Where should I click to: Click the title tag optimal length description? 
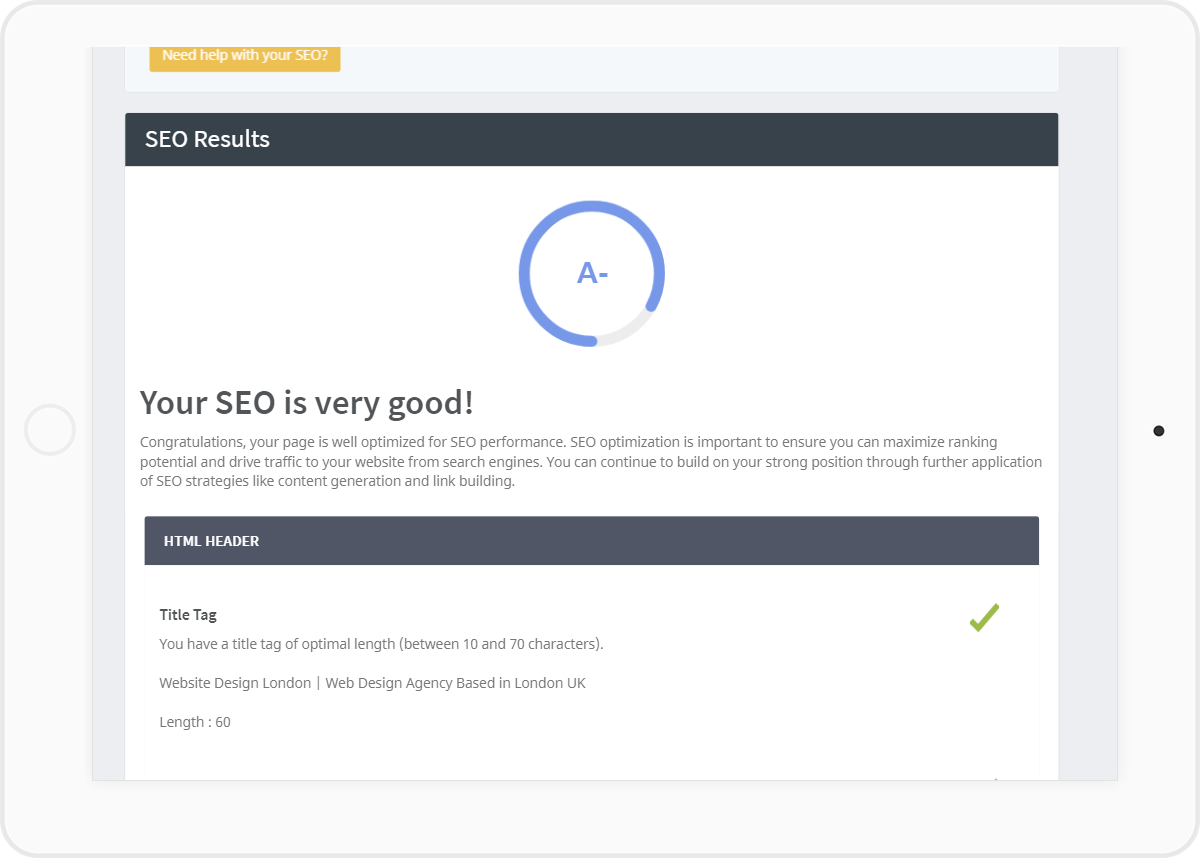381,644
